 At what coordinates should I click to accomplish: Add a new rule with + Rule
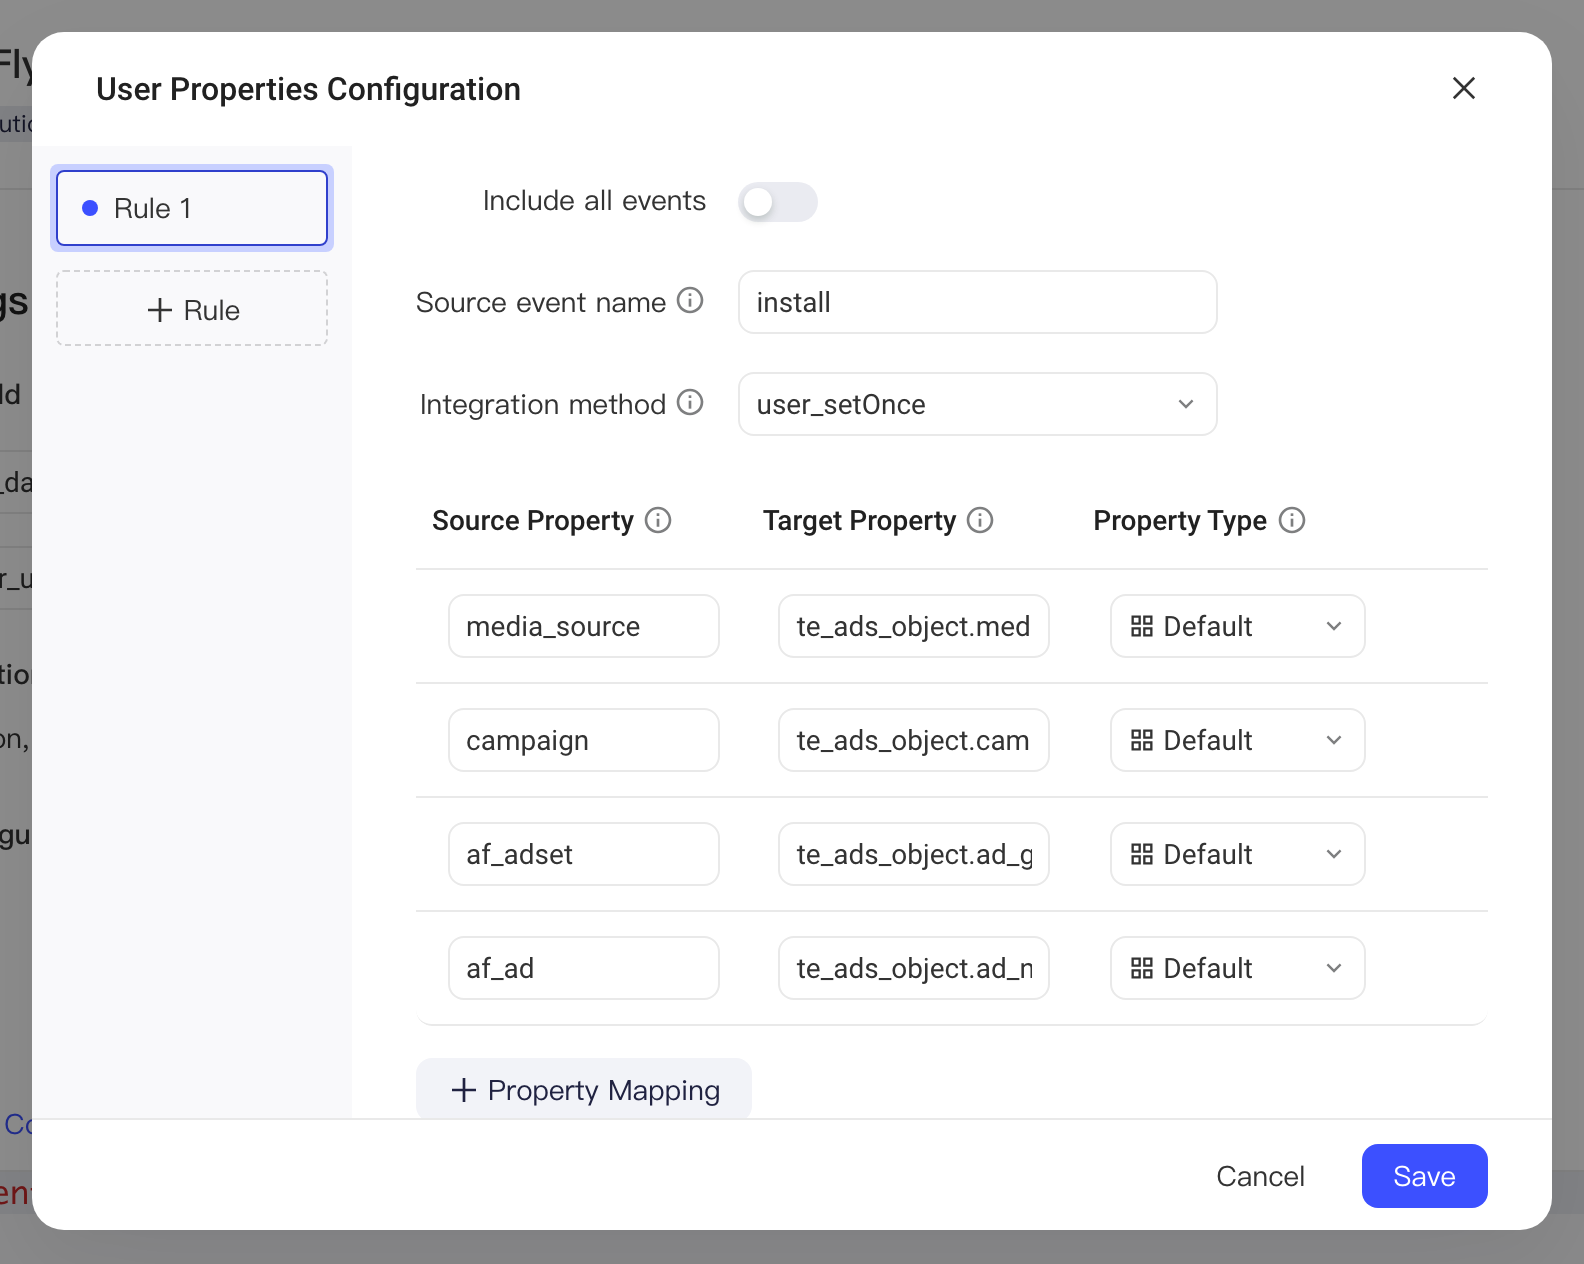(192, 309)
